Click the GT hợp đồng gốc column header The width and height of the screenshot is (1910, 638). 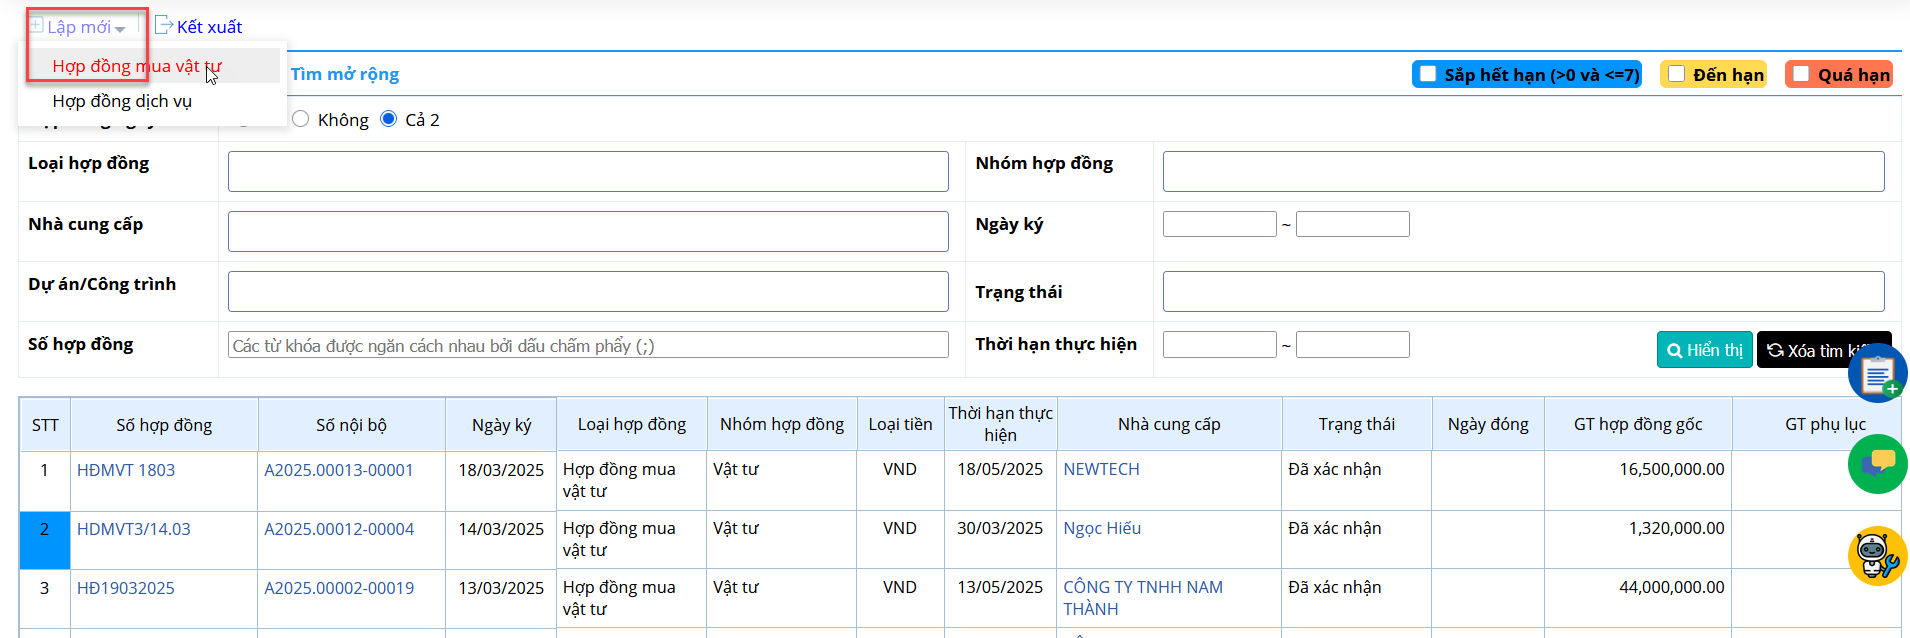point(1638,424)
